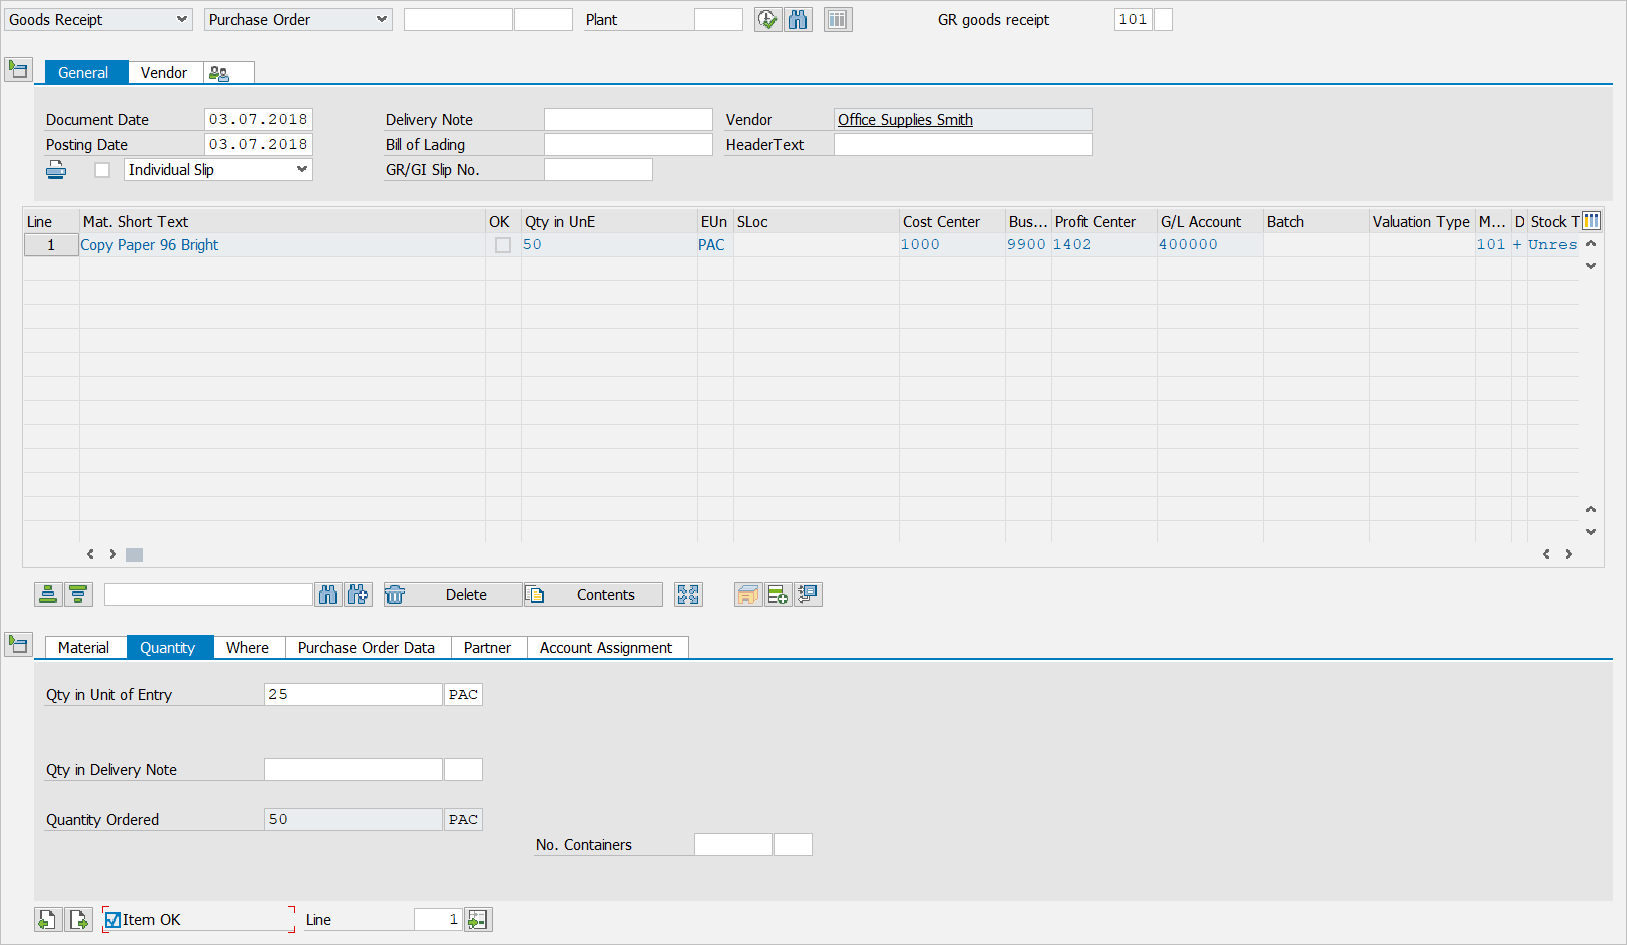Uncheck the Item OK checkbox
The image size is (1627, 945).
pos(113,920)
